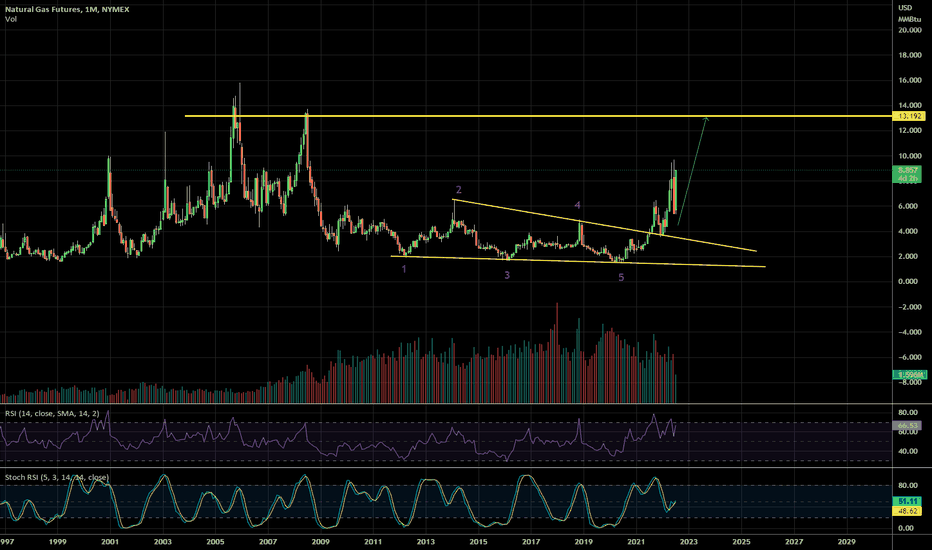Viewport: 932px width, 550px height.
Task: Click the MMBtu unit label
Action: pyautogui.click(x=909, y=20)
